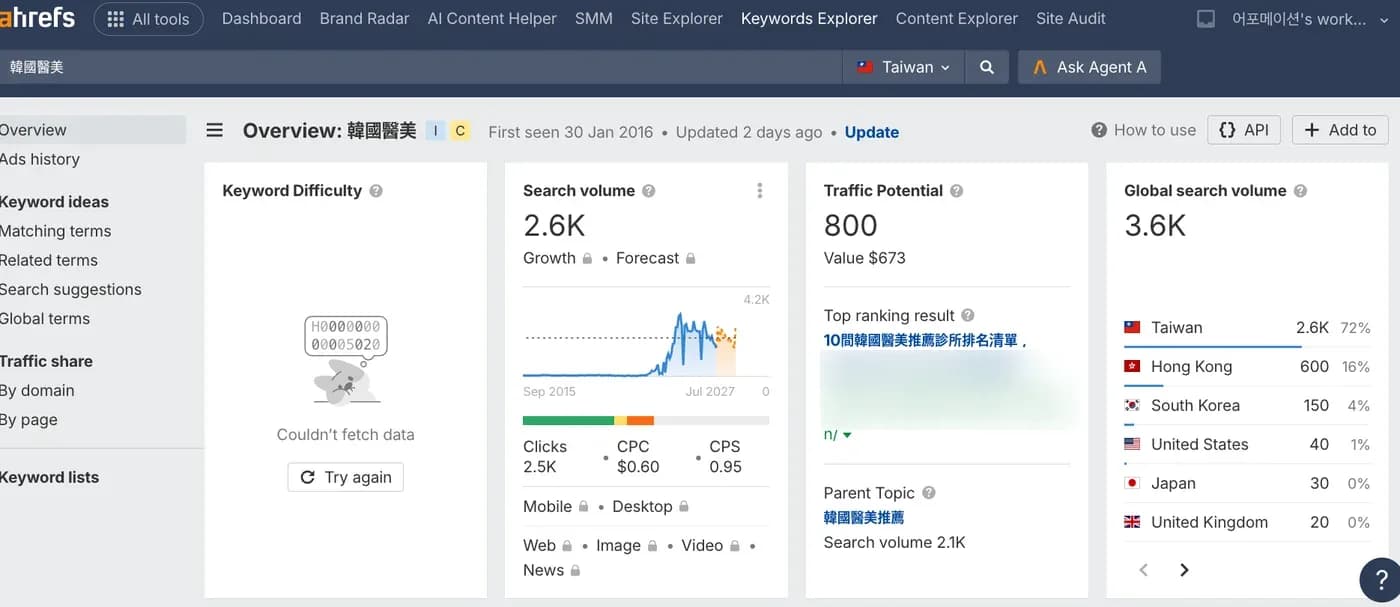The width and height of the screenshot is (1400, 607).
Task: Click Search volume help icon
Action: pyautogui.click(x=649, y=191)
